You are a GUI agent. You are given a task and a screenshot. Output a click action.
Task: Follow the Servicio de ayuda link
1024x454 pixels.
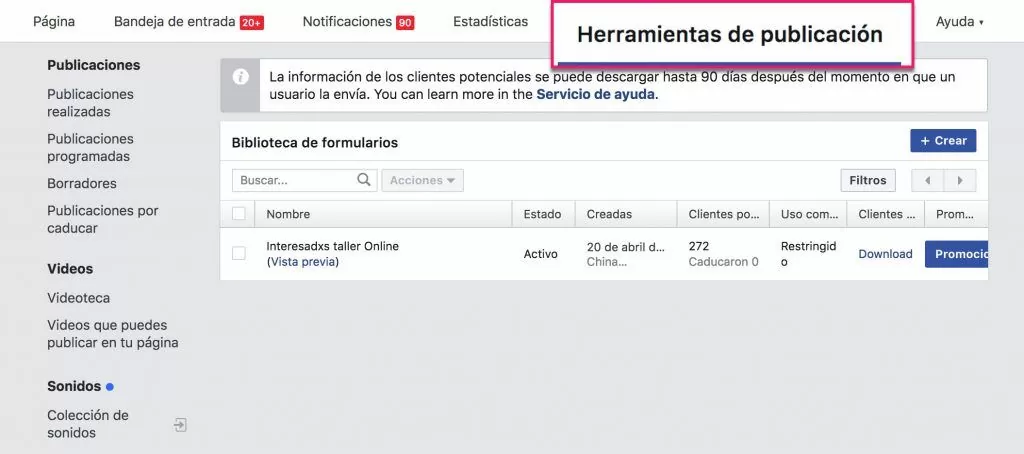click(x=596, y=94)
